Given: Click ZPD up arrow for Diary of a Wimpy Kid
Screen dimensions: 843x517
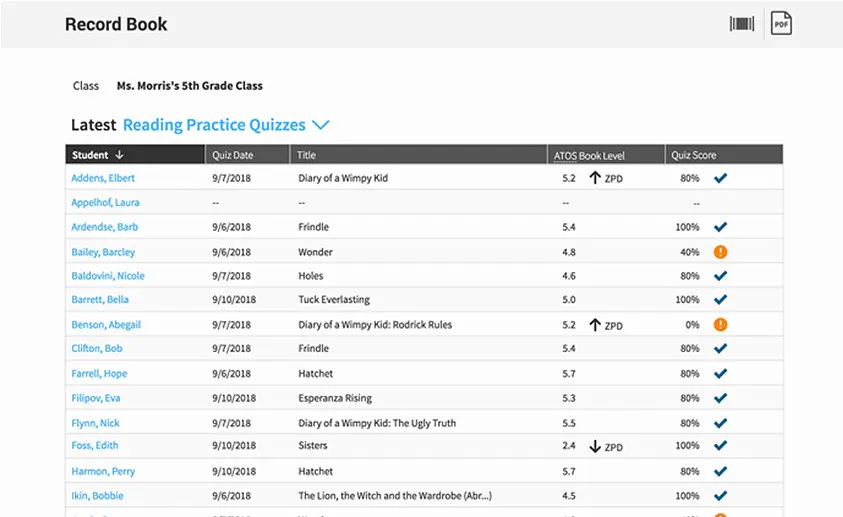Looking at the screenshot, I should 595,178.
